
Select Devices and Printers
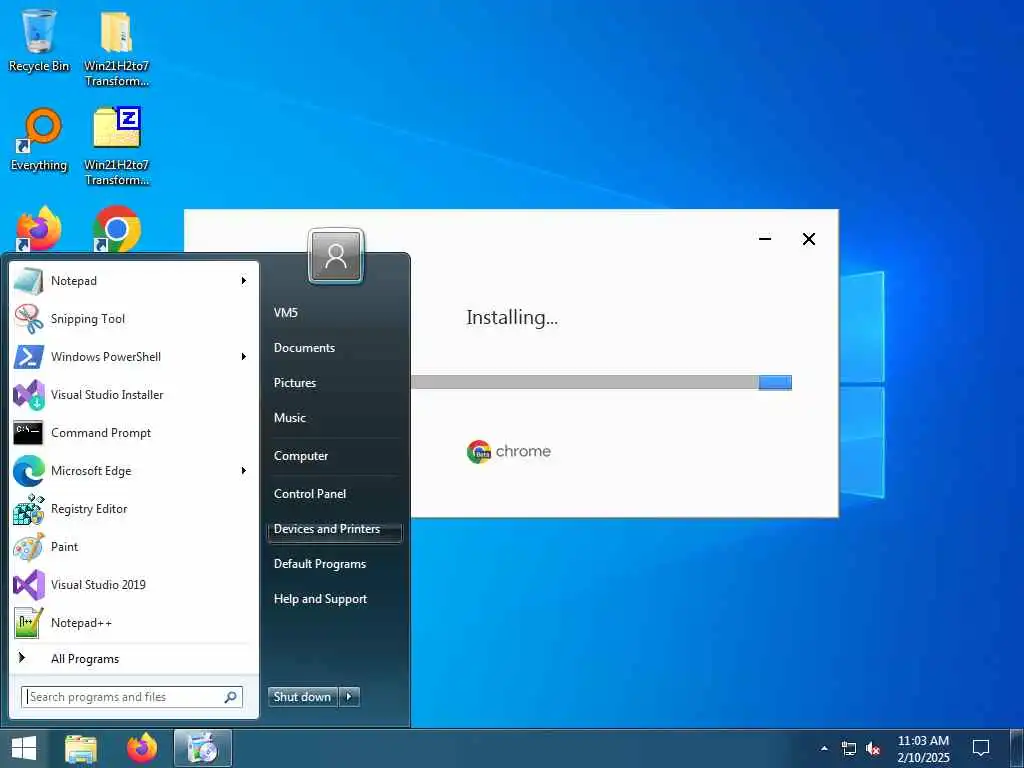tap(334, 530)
